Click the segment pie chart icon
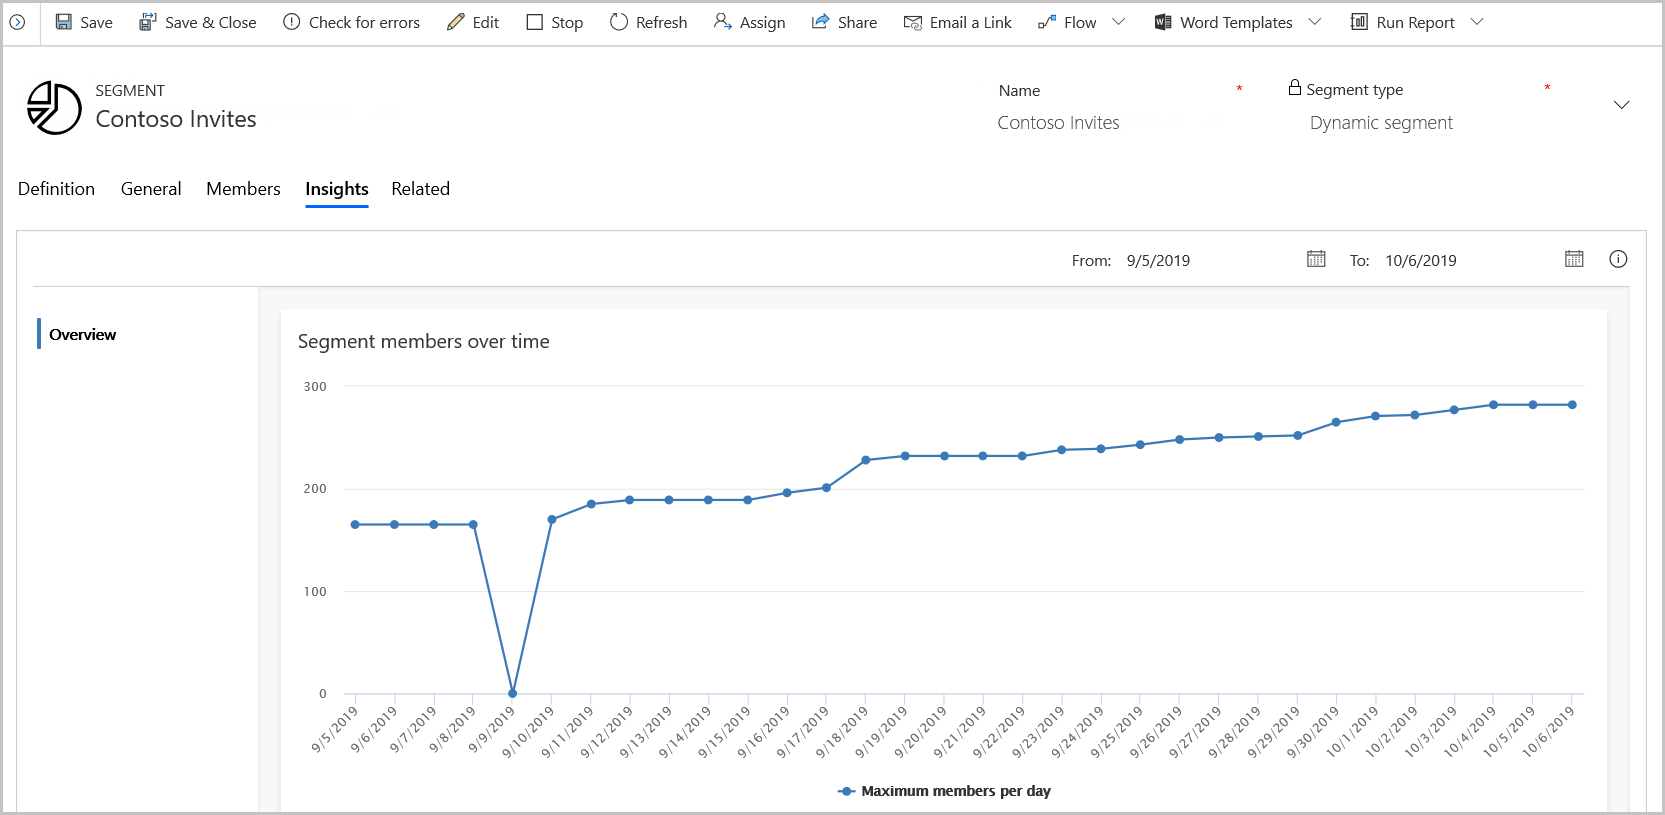 coord(54,107)
